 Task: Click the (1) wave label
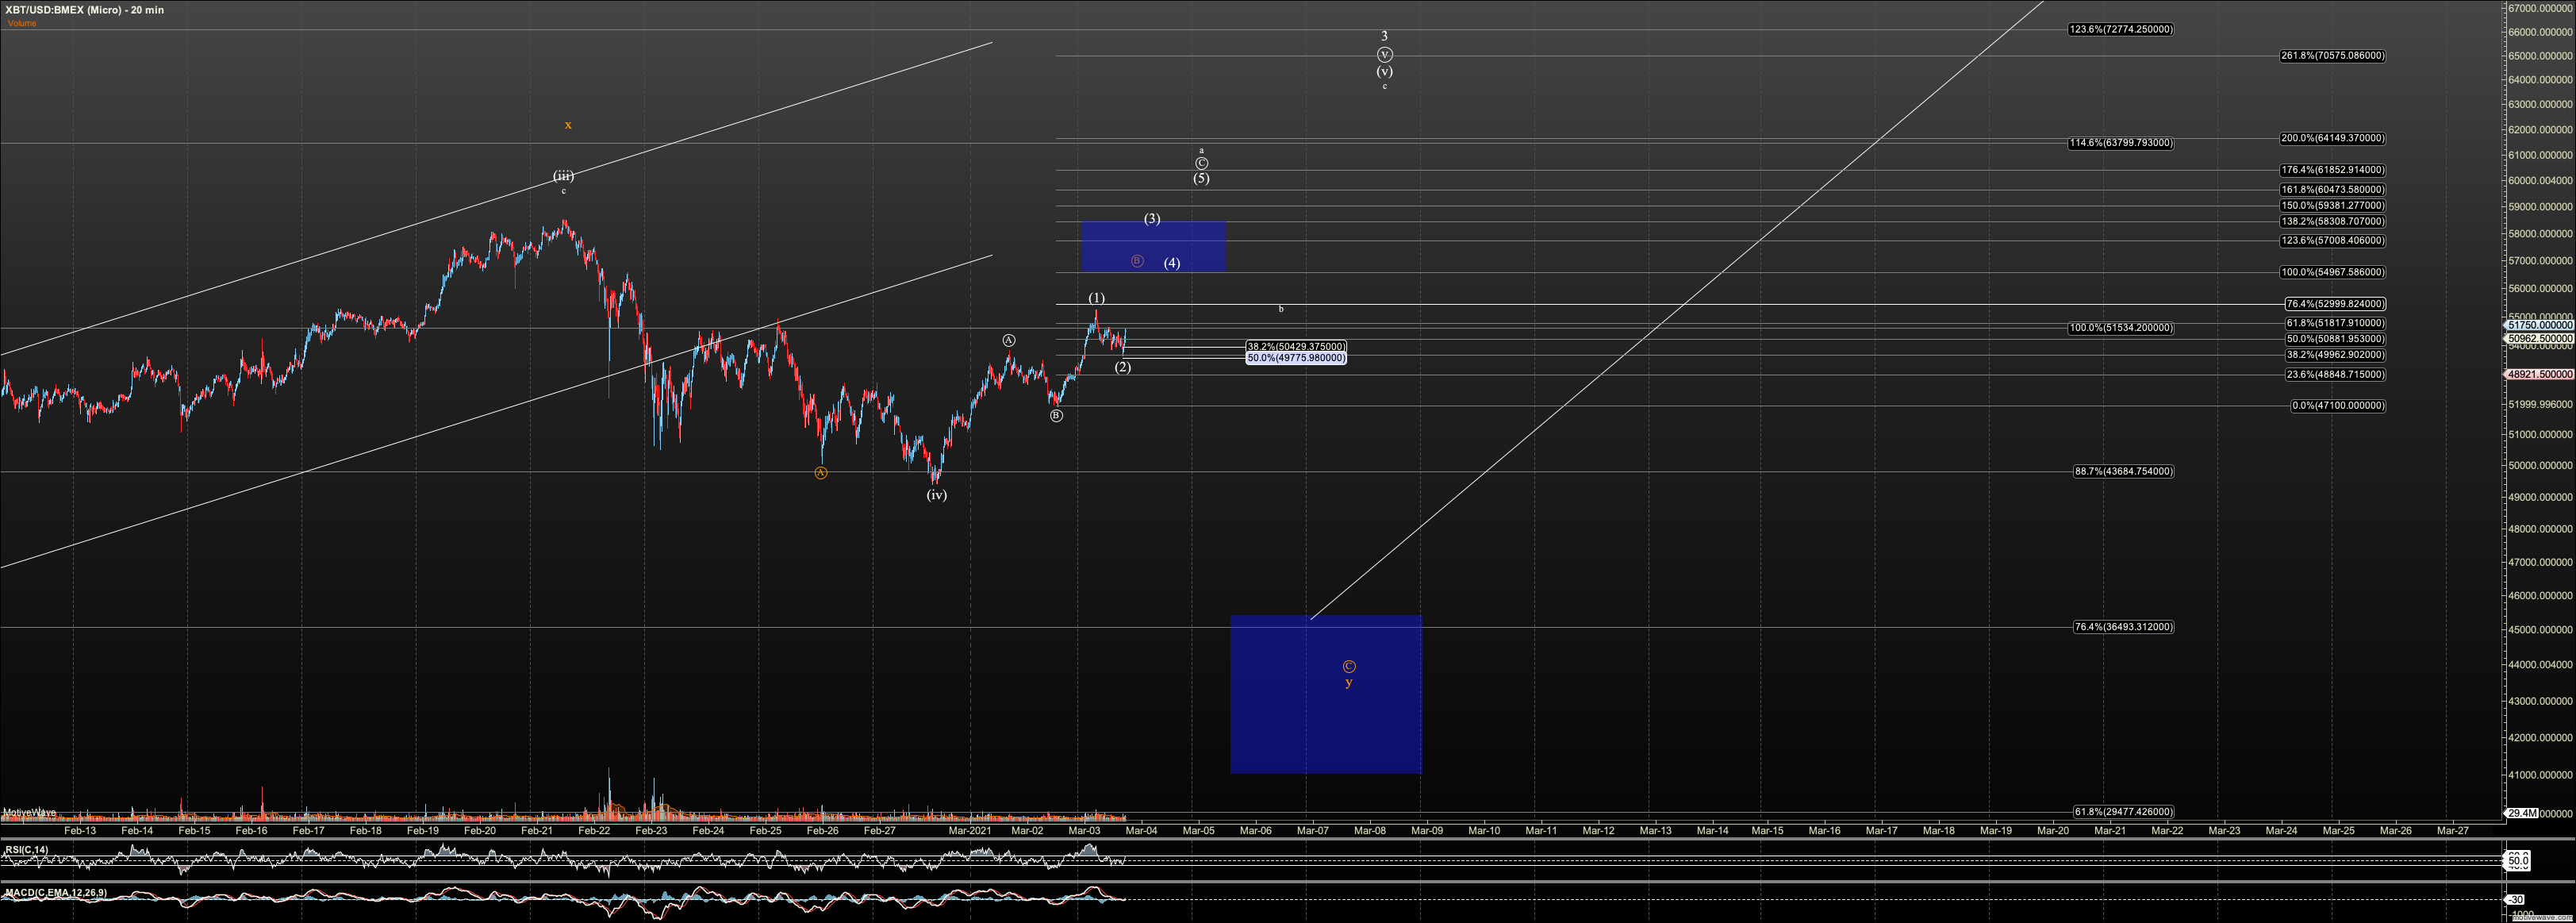[x=1097, y=298]
